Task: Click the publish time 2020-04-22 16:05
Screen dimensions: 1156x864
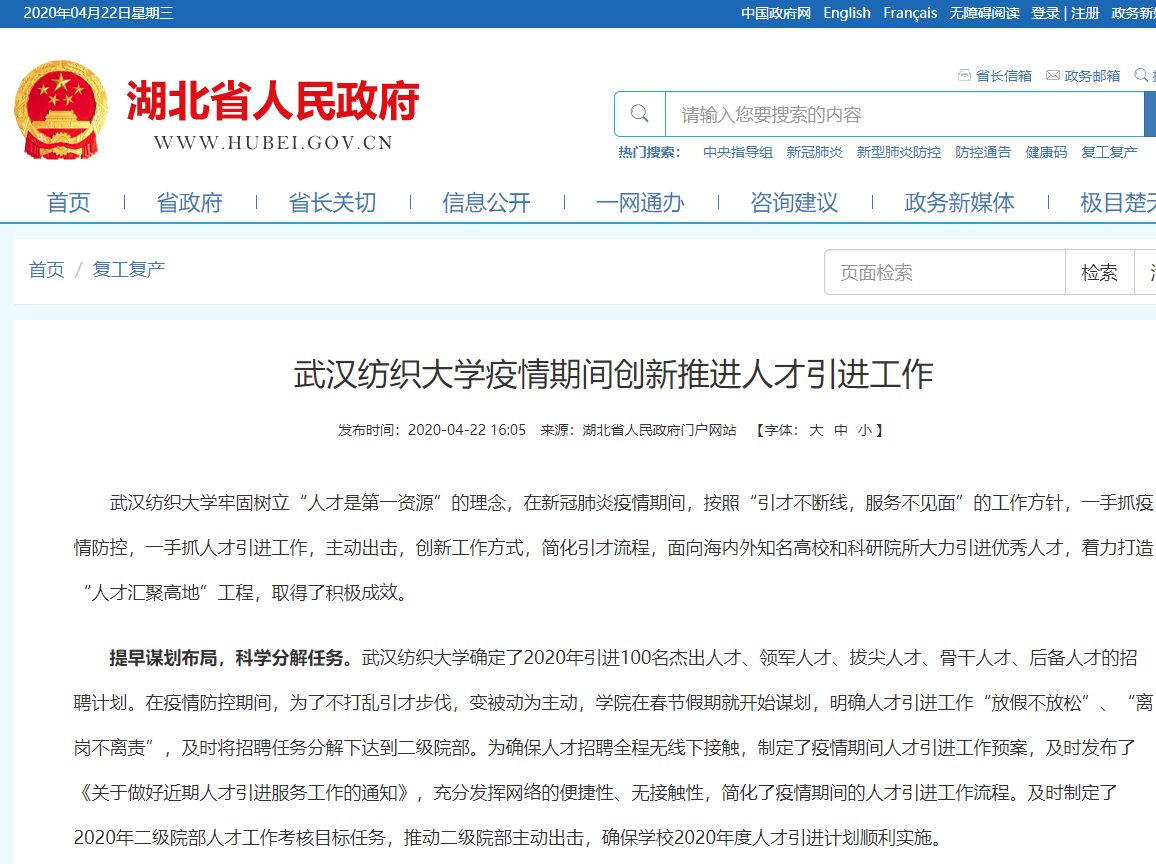Action: point(467,430)
